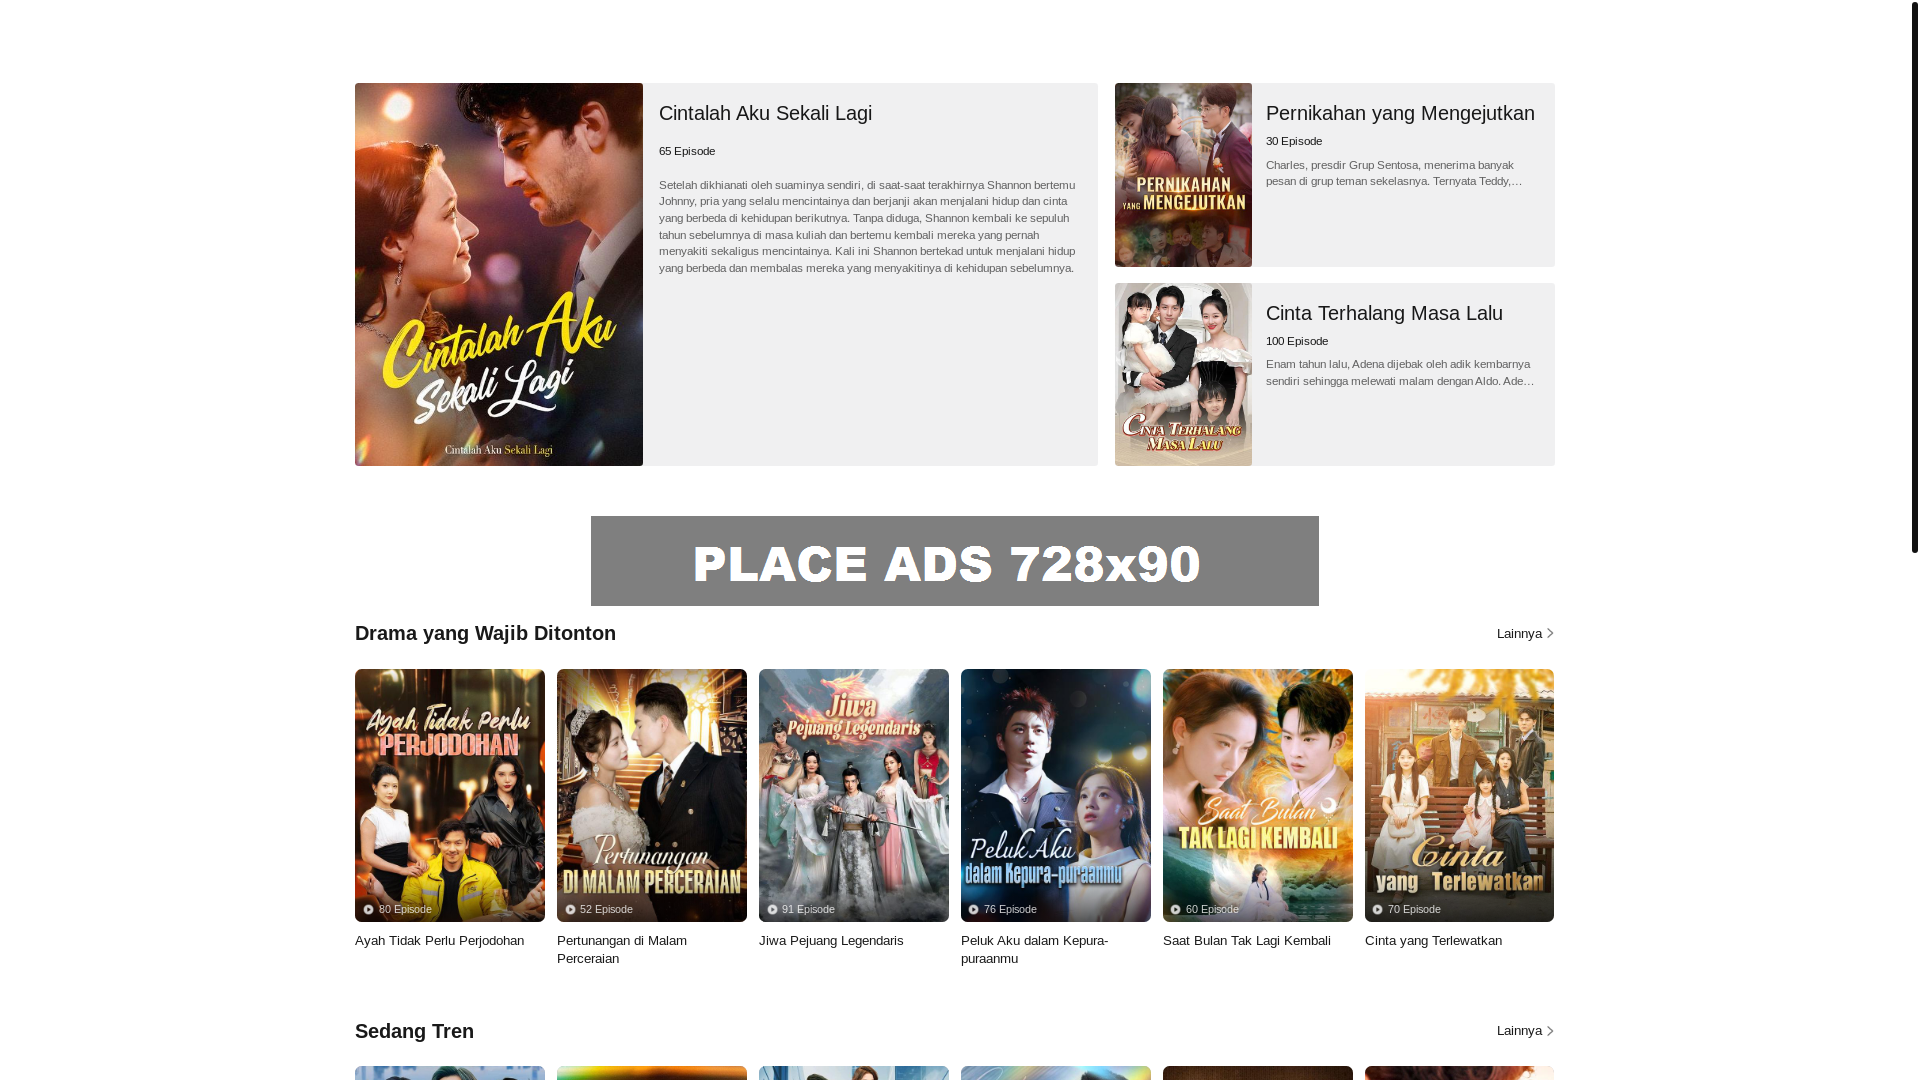1920x1080 pixels.
Task: Select the 80 Episode count label
Action: point(405,910)
